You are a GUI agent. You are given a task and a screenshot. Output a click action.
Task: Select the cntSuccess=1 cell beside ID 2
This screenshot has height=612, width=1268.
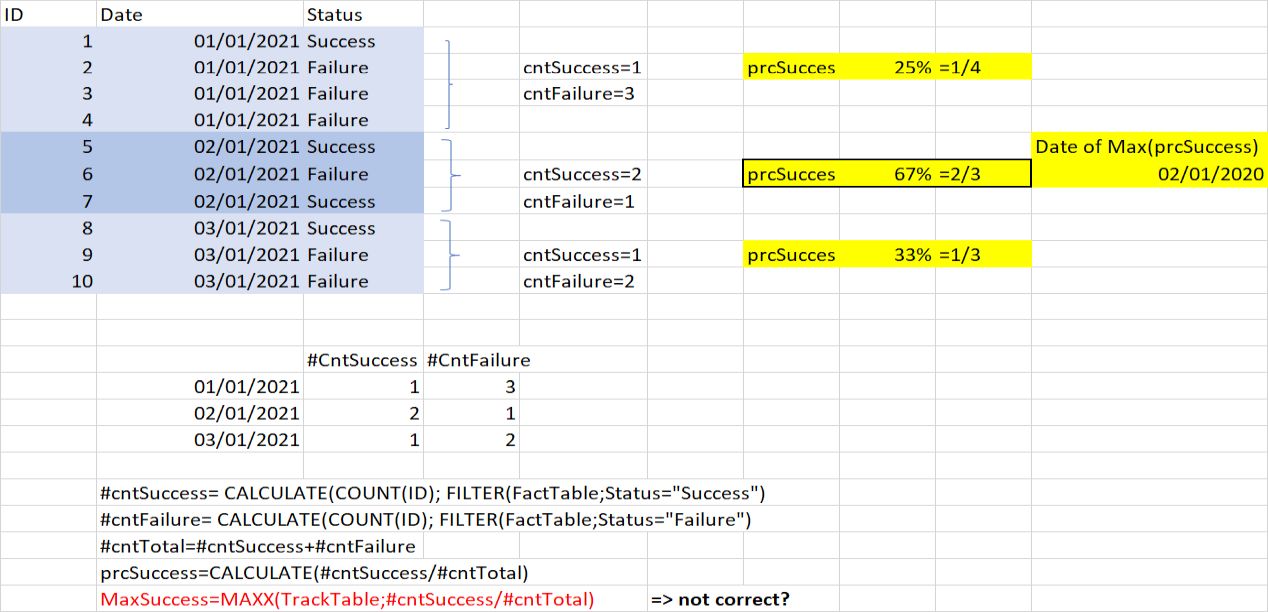[x=583, y=67]
